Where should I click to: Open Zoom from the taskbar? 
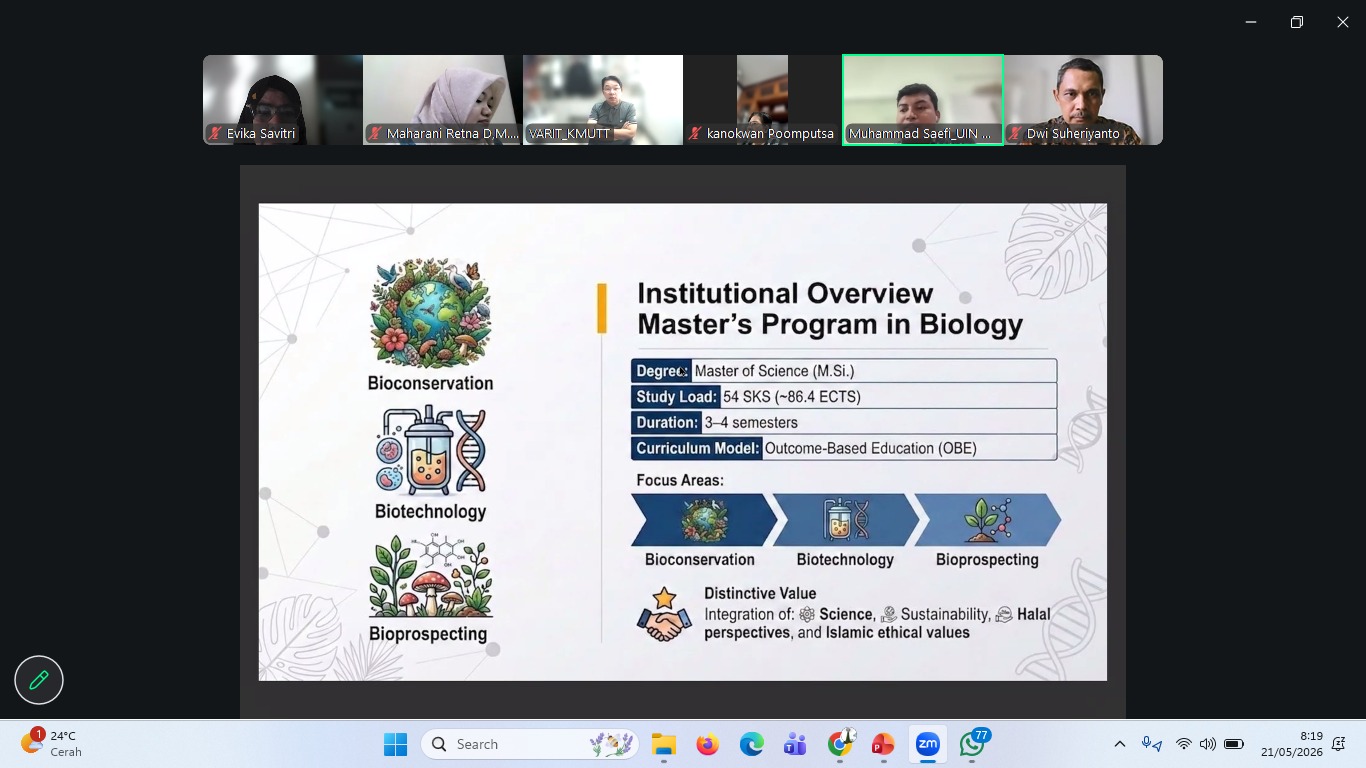tap(927, 744)
